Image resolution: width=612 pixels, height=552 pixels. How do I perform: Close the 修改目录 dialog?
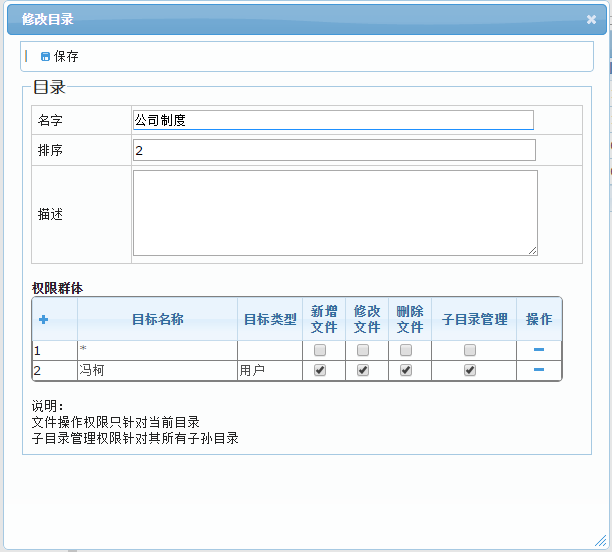591,19
